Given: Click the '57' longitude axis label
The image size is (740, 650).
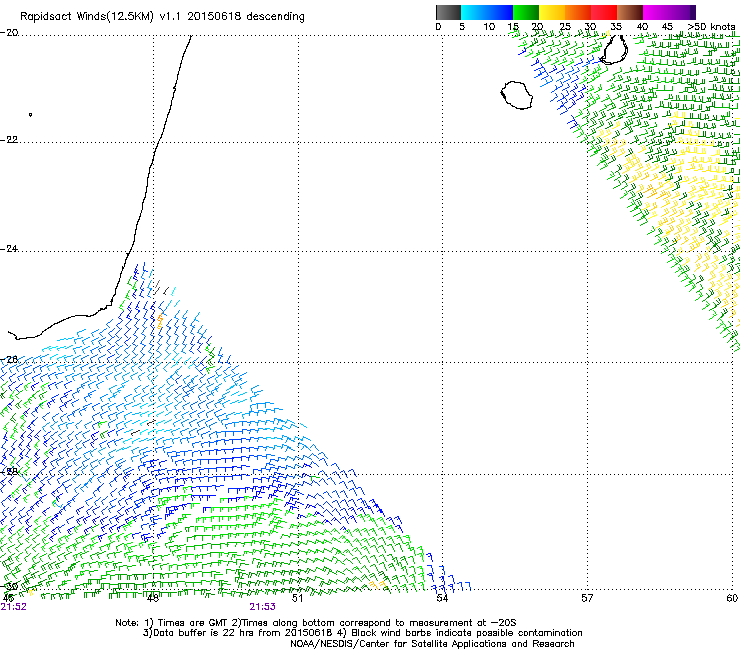Looking at the screenshot, I should [x=587, y=598].
